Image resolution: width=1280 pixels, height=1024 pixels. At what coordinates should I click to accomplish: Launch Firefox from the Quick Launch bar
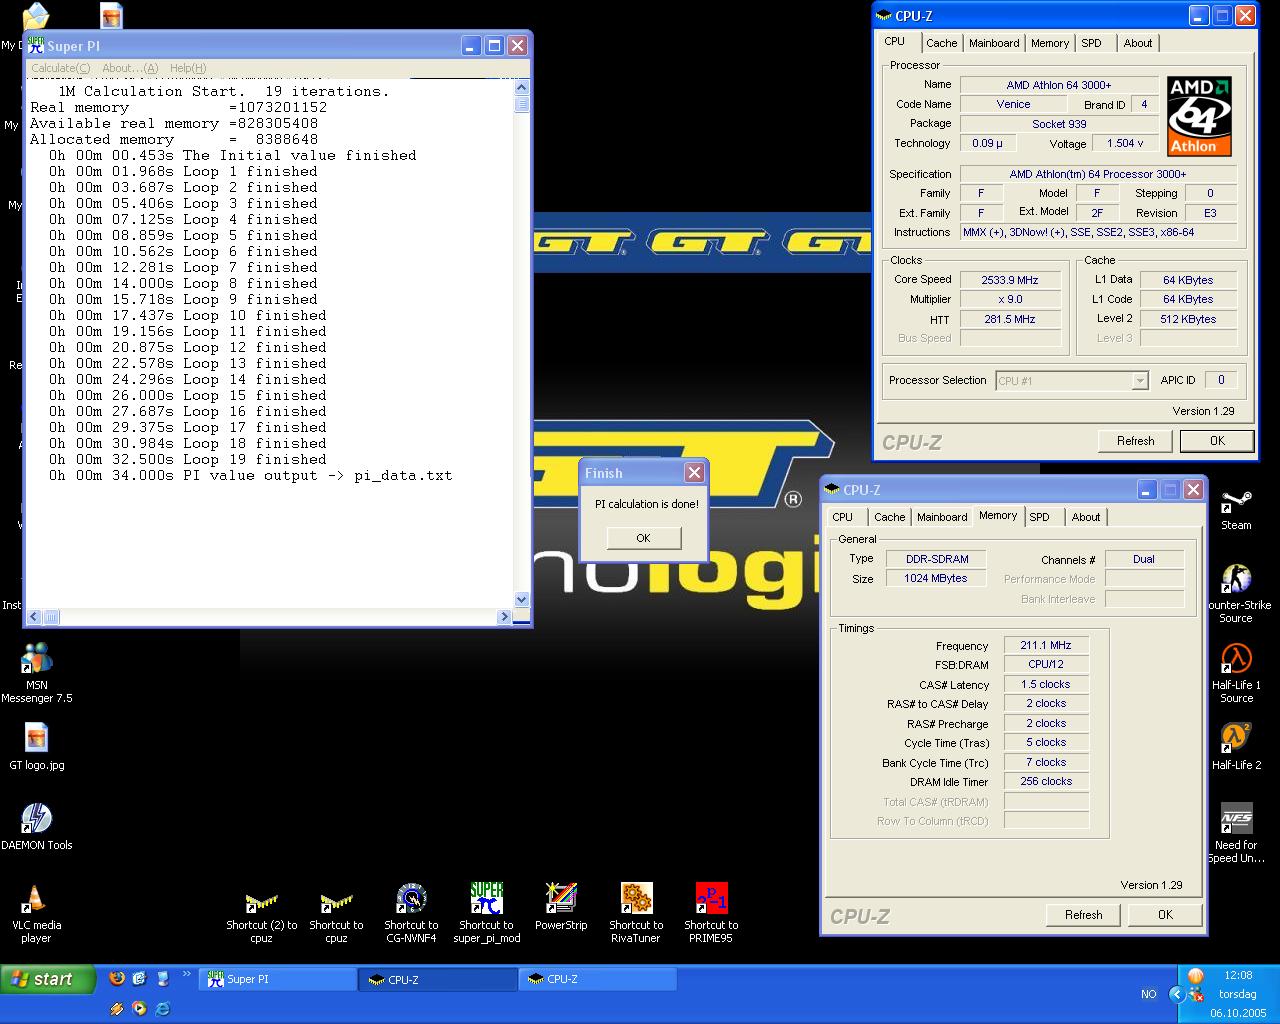117,978
